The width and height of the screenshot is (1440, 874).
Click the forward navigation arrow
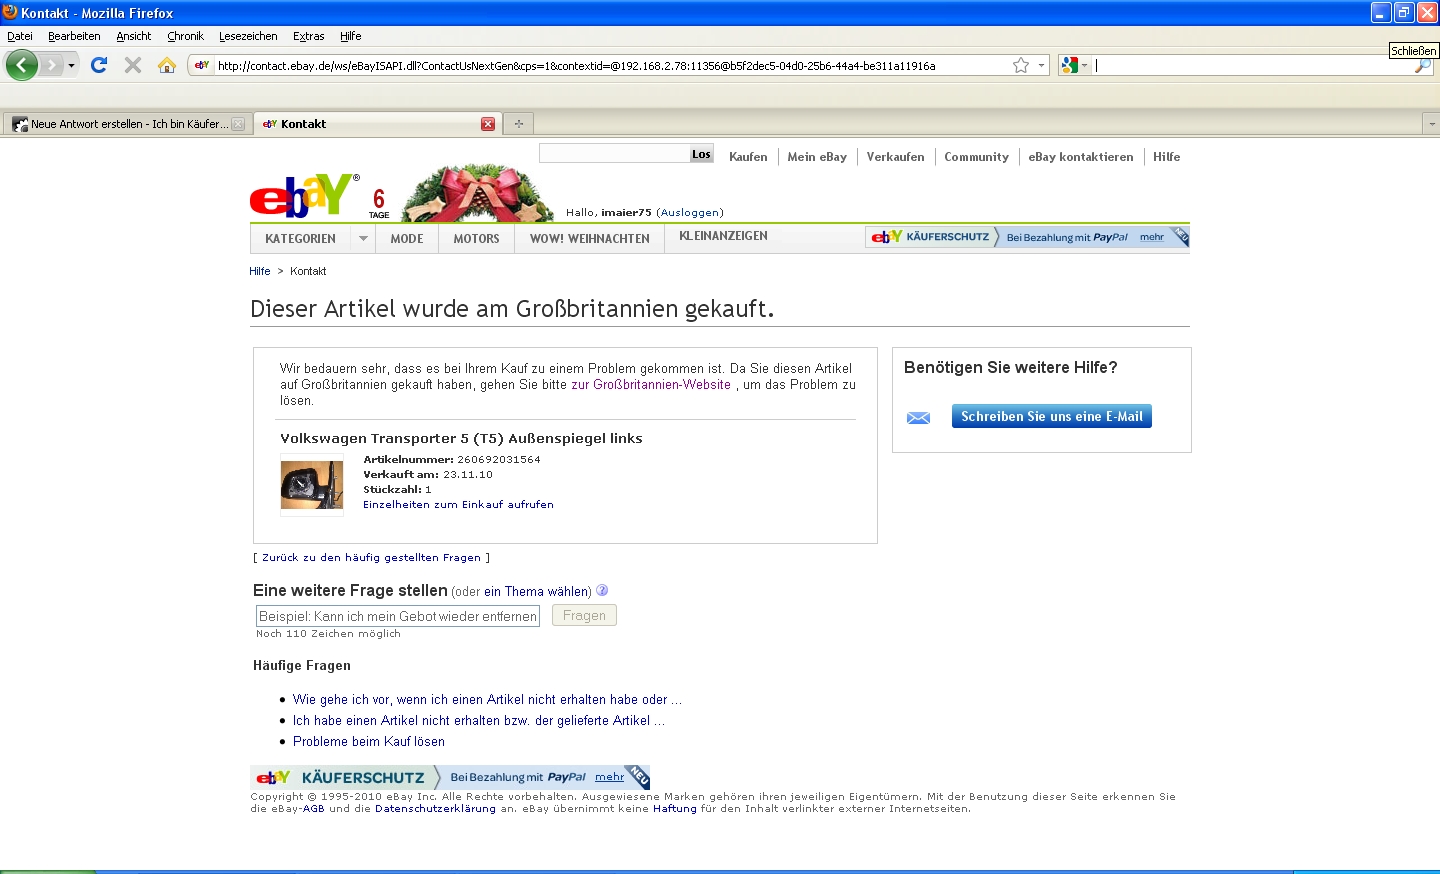coord(52,65)
